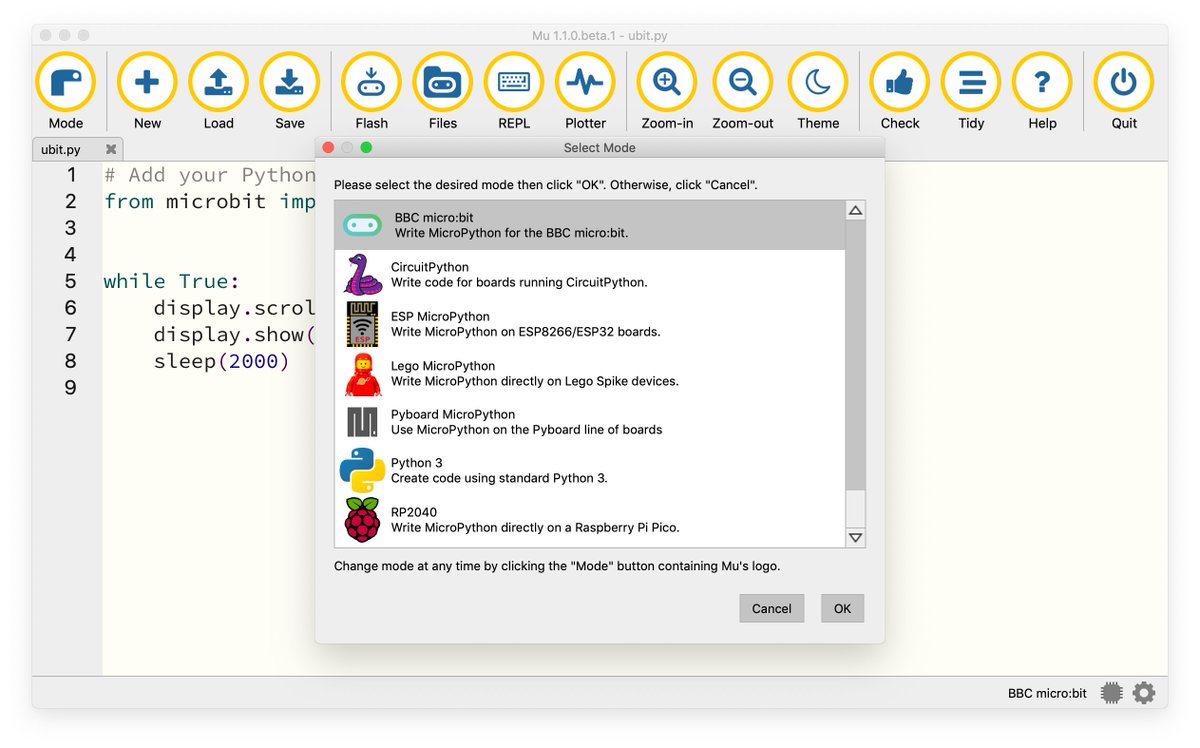Click the Mode button with Mu's logo
Image resolution: width=1200 pixels, height=748 pixels.
coord(65,81)
